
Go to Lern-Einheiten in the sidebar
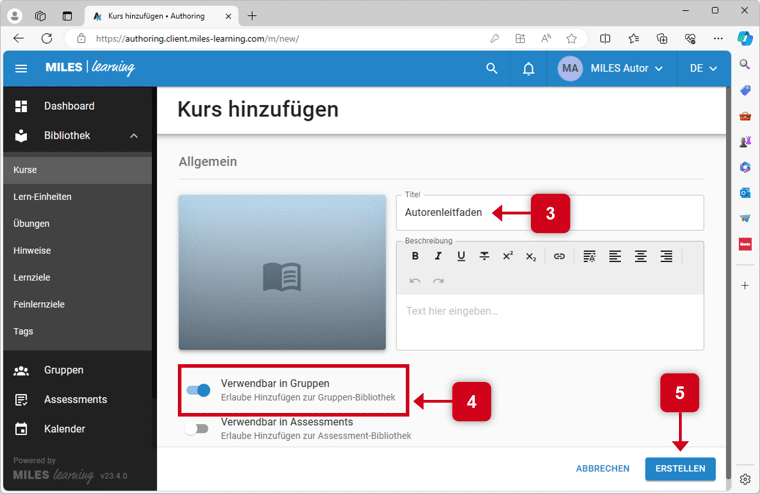42,197
